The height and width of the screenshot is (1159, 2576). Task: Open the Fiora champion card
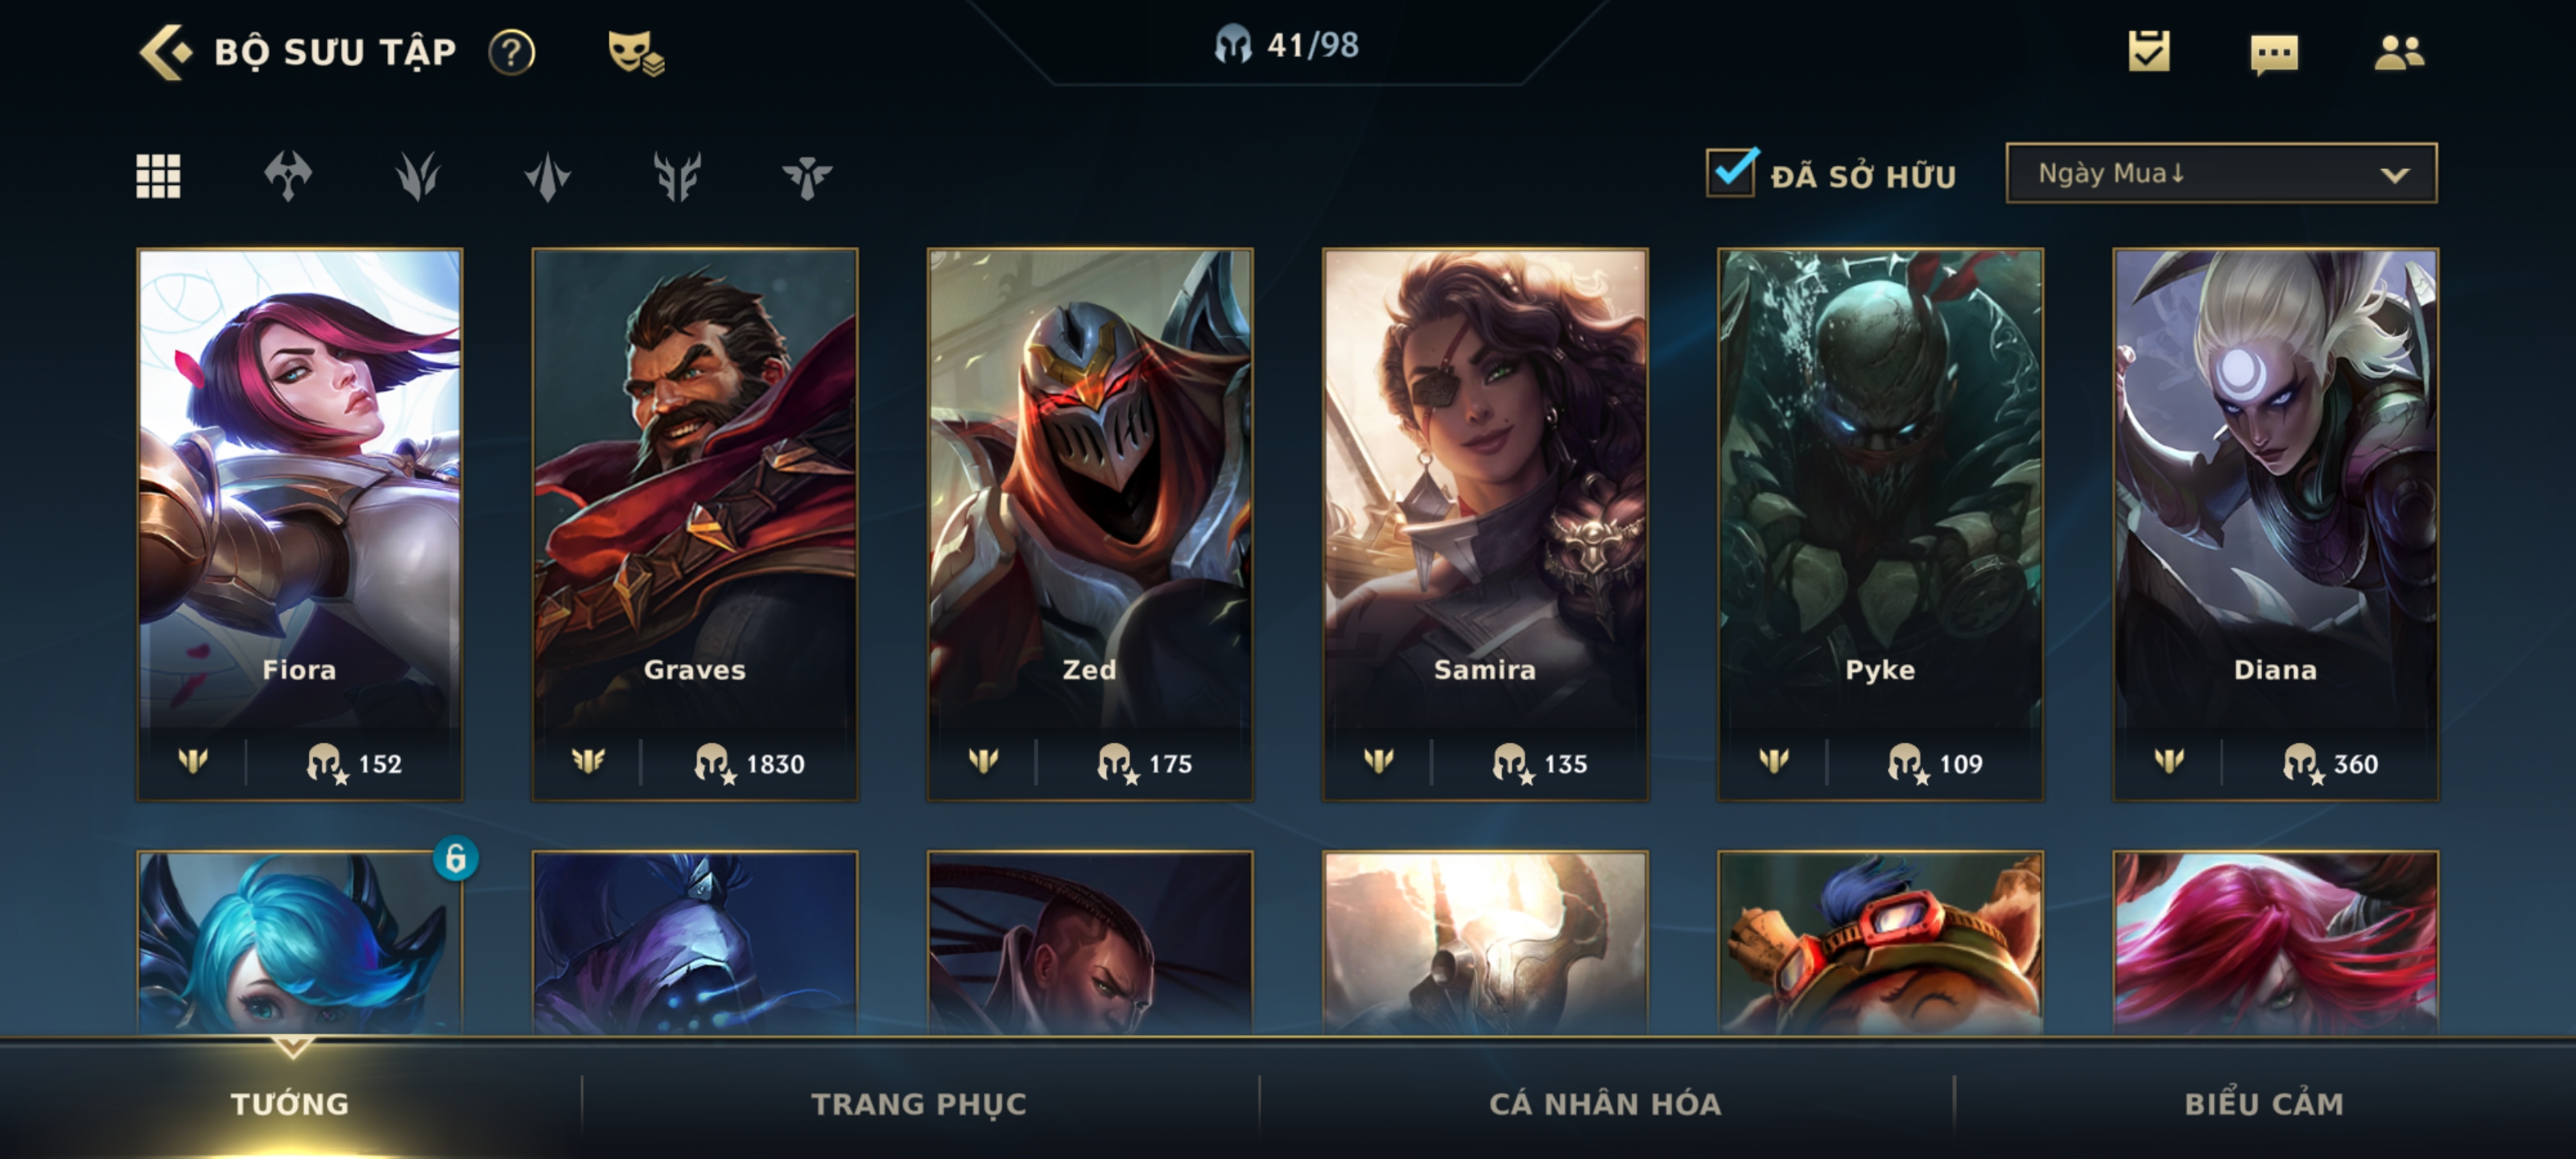[300, 524]
